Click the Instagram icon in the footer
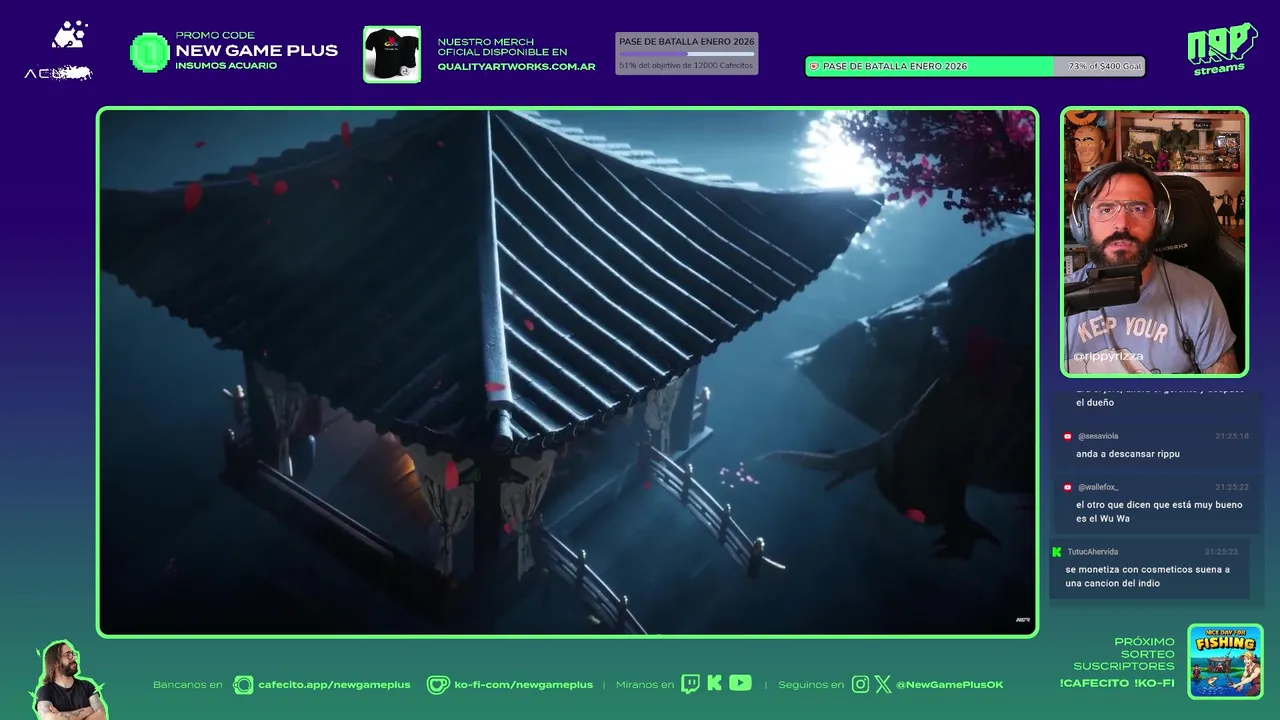 point(860,685)
